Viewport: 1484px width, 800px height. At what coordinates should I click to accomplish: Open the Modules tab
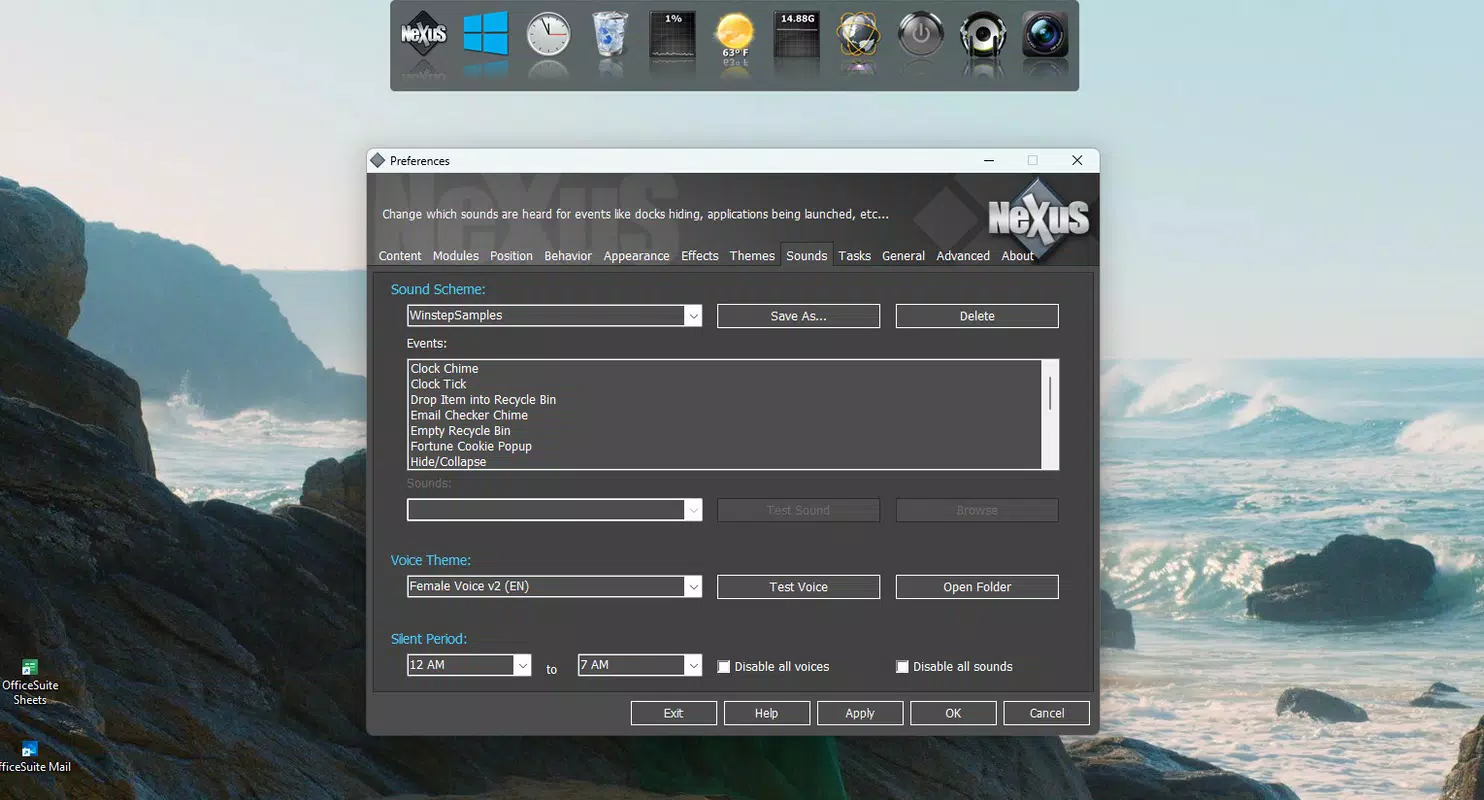coord(456,256)
